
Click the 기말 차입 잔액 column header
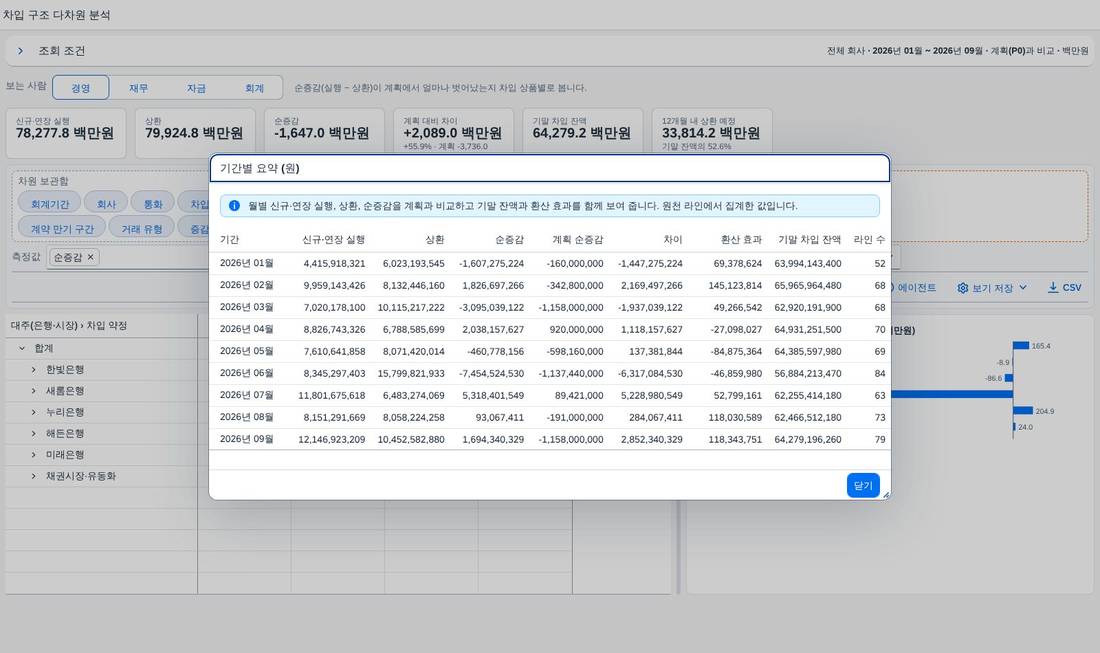(x=810, y=239)
